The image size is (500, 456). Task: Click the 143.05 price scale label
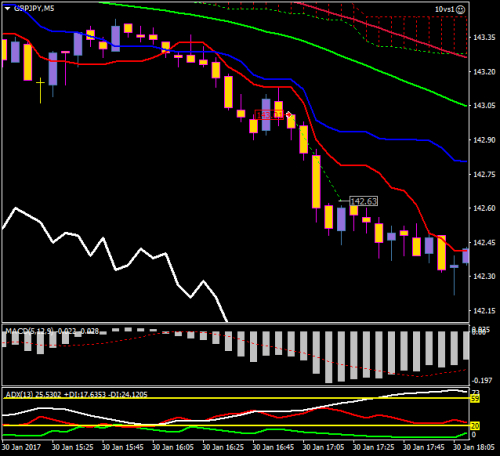[484, 106]
